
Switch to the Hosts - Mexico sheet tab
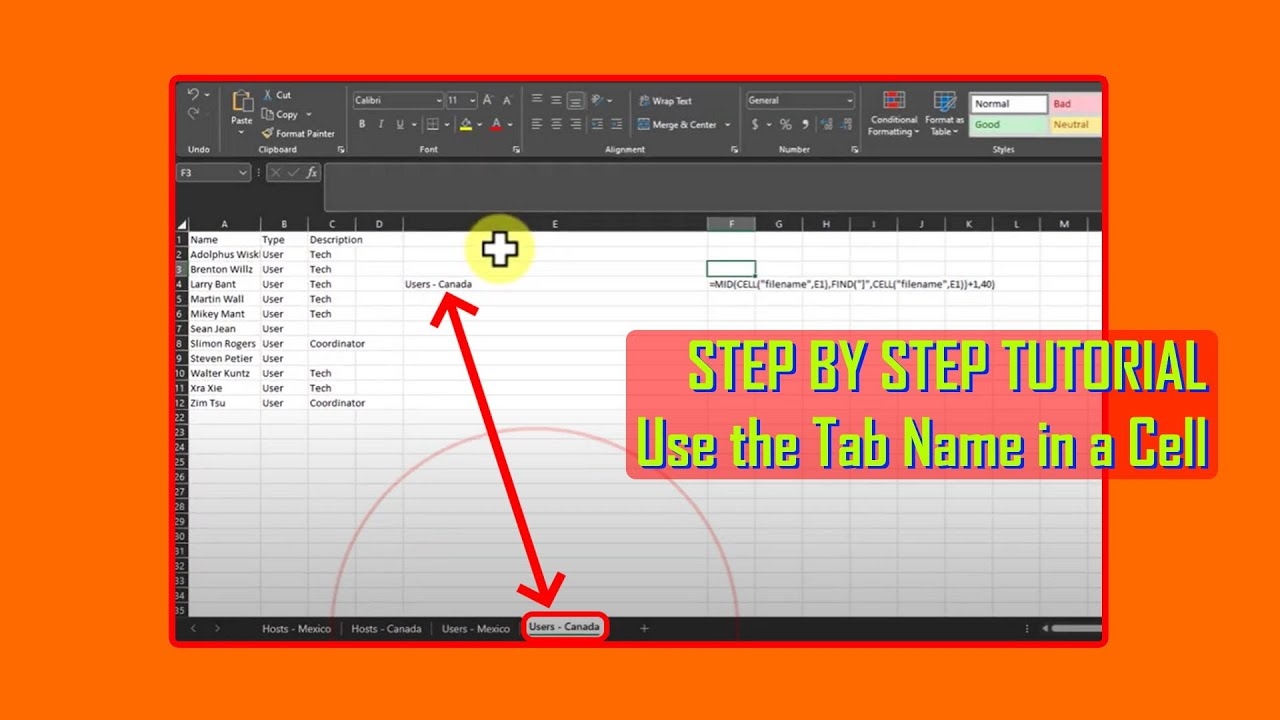pos(296,629)
